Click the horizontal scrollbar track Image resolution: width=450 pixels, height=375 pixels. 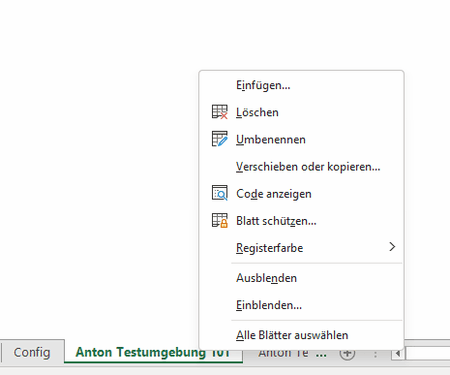(428, 354)
